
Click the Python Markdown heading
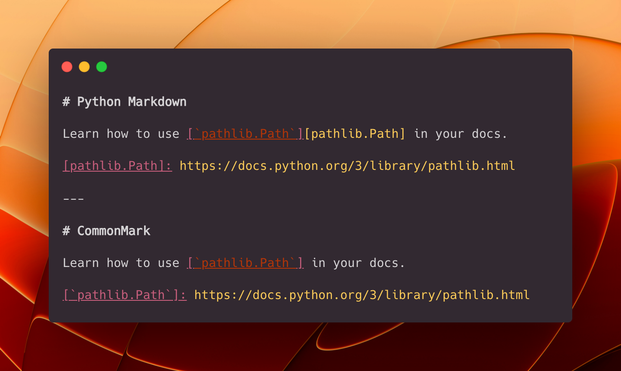tap(131, 102)
